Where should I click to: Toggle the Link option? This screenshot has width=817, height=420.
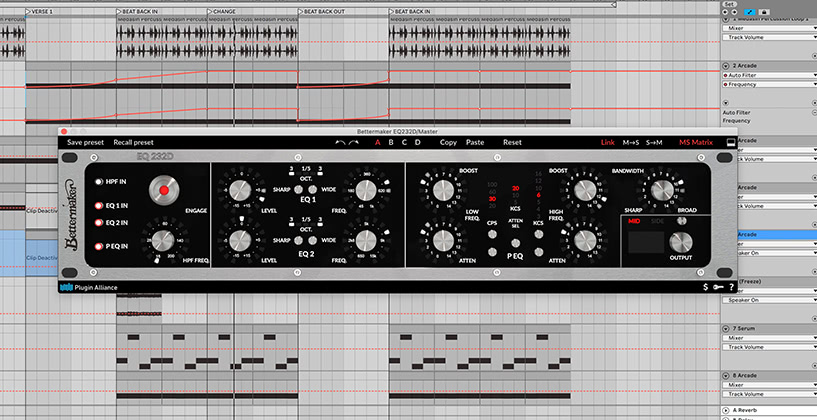coord(608,142)
